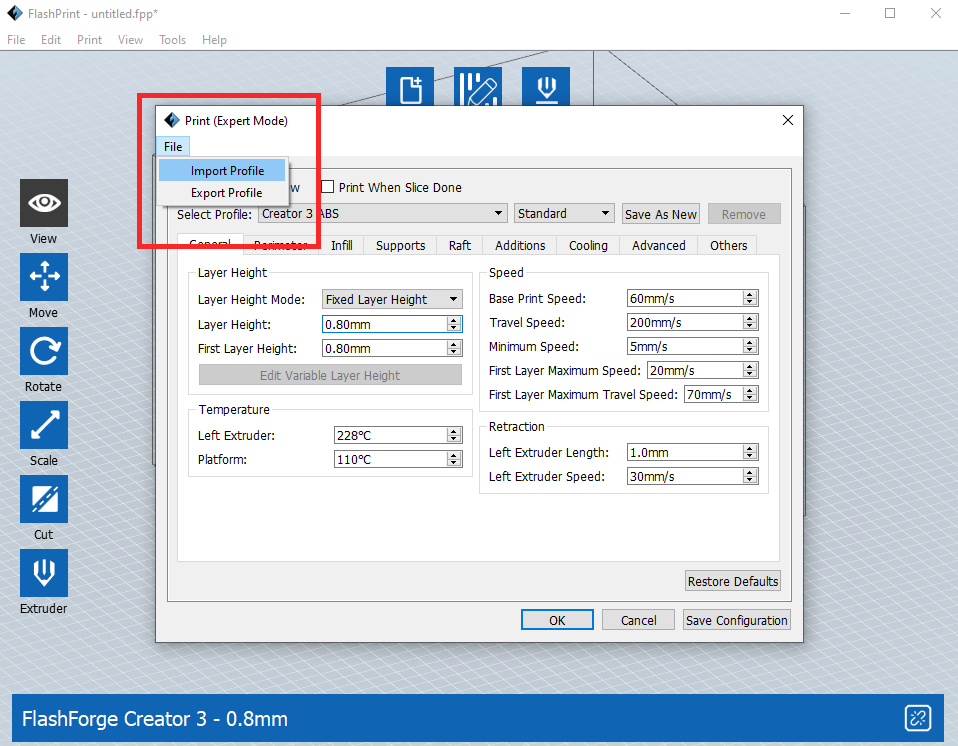Viewport: 958px width, 746px height.
Task: Switch to the Supports tab
Action: (x=400, y=246)
